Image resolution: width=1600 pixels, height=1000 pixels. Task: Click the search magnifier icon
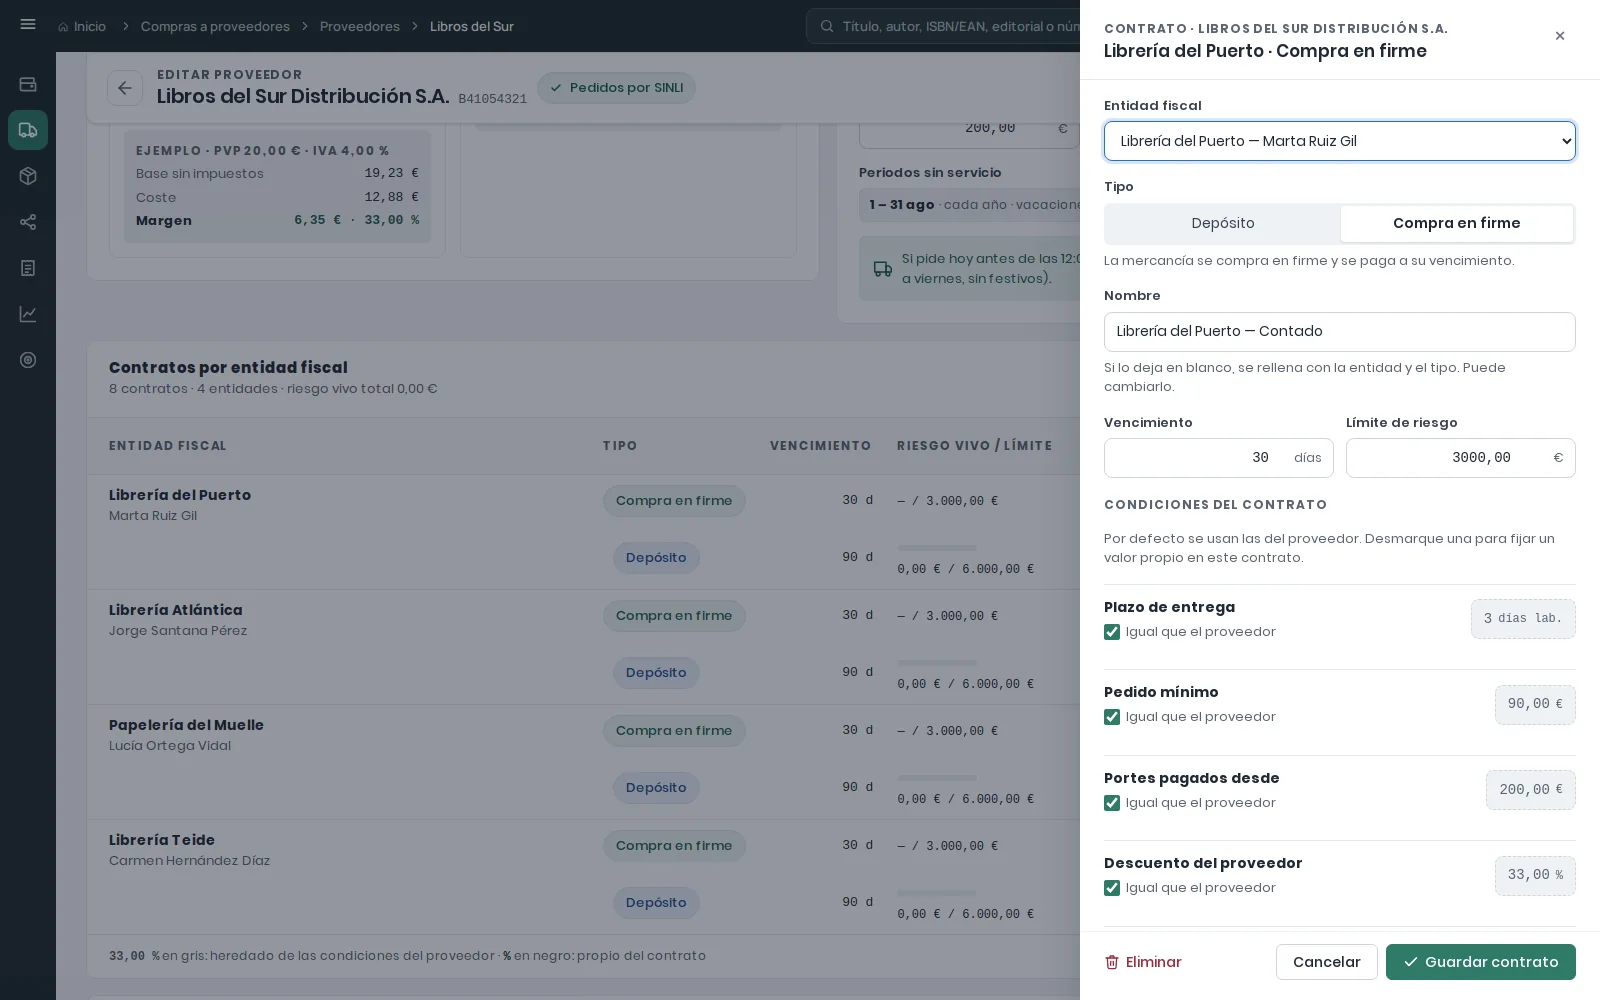827,27
